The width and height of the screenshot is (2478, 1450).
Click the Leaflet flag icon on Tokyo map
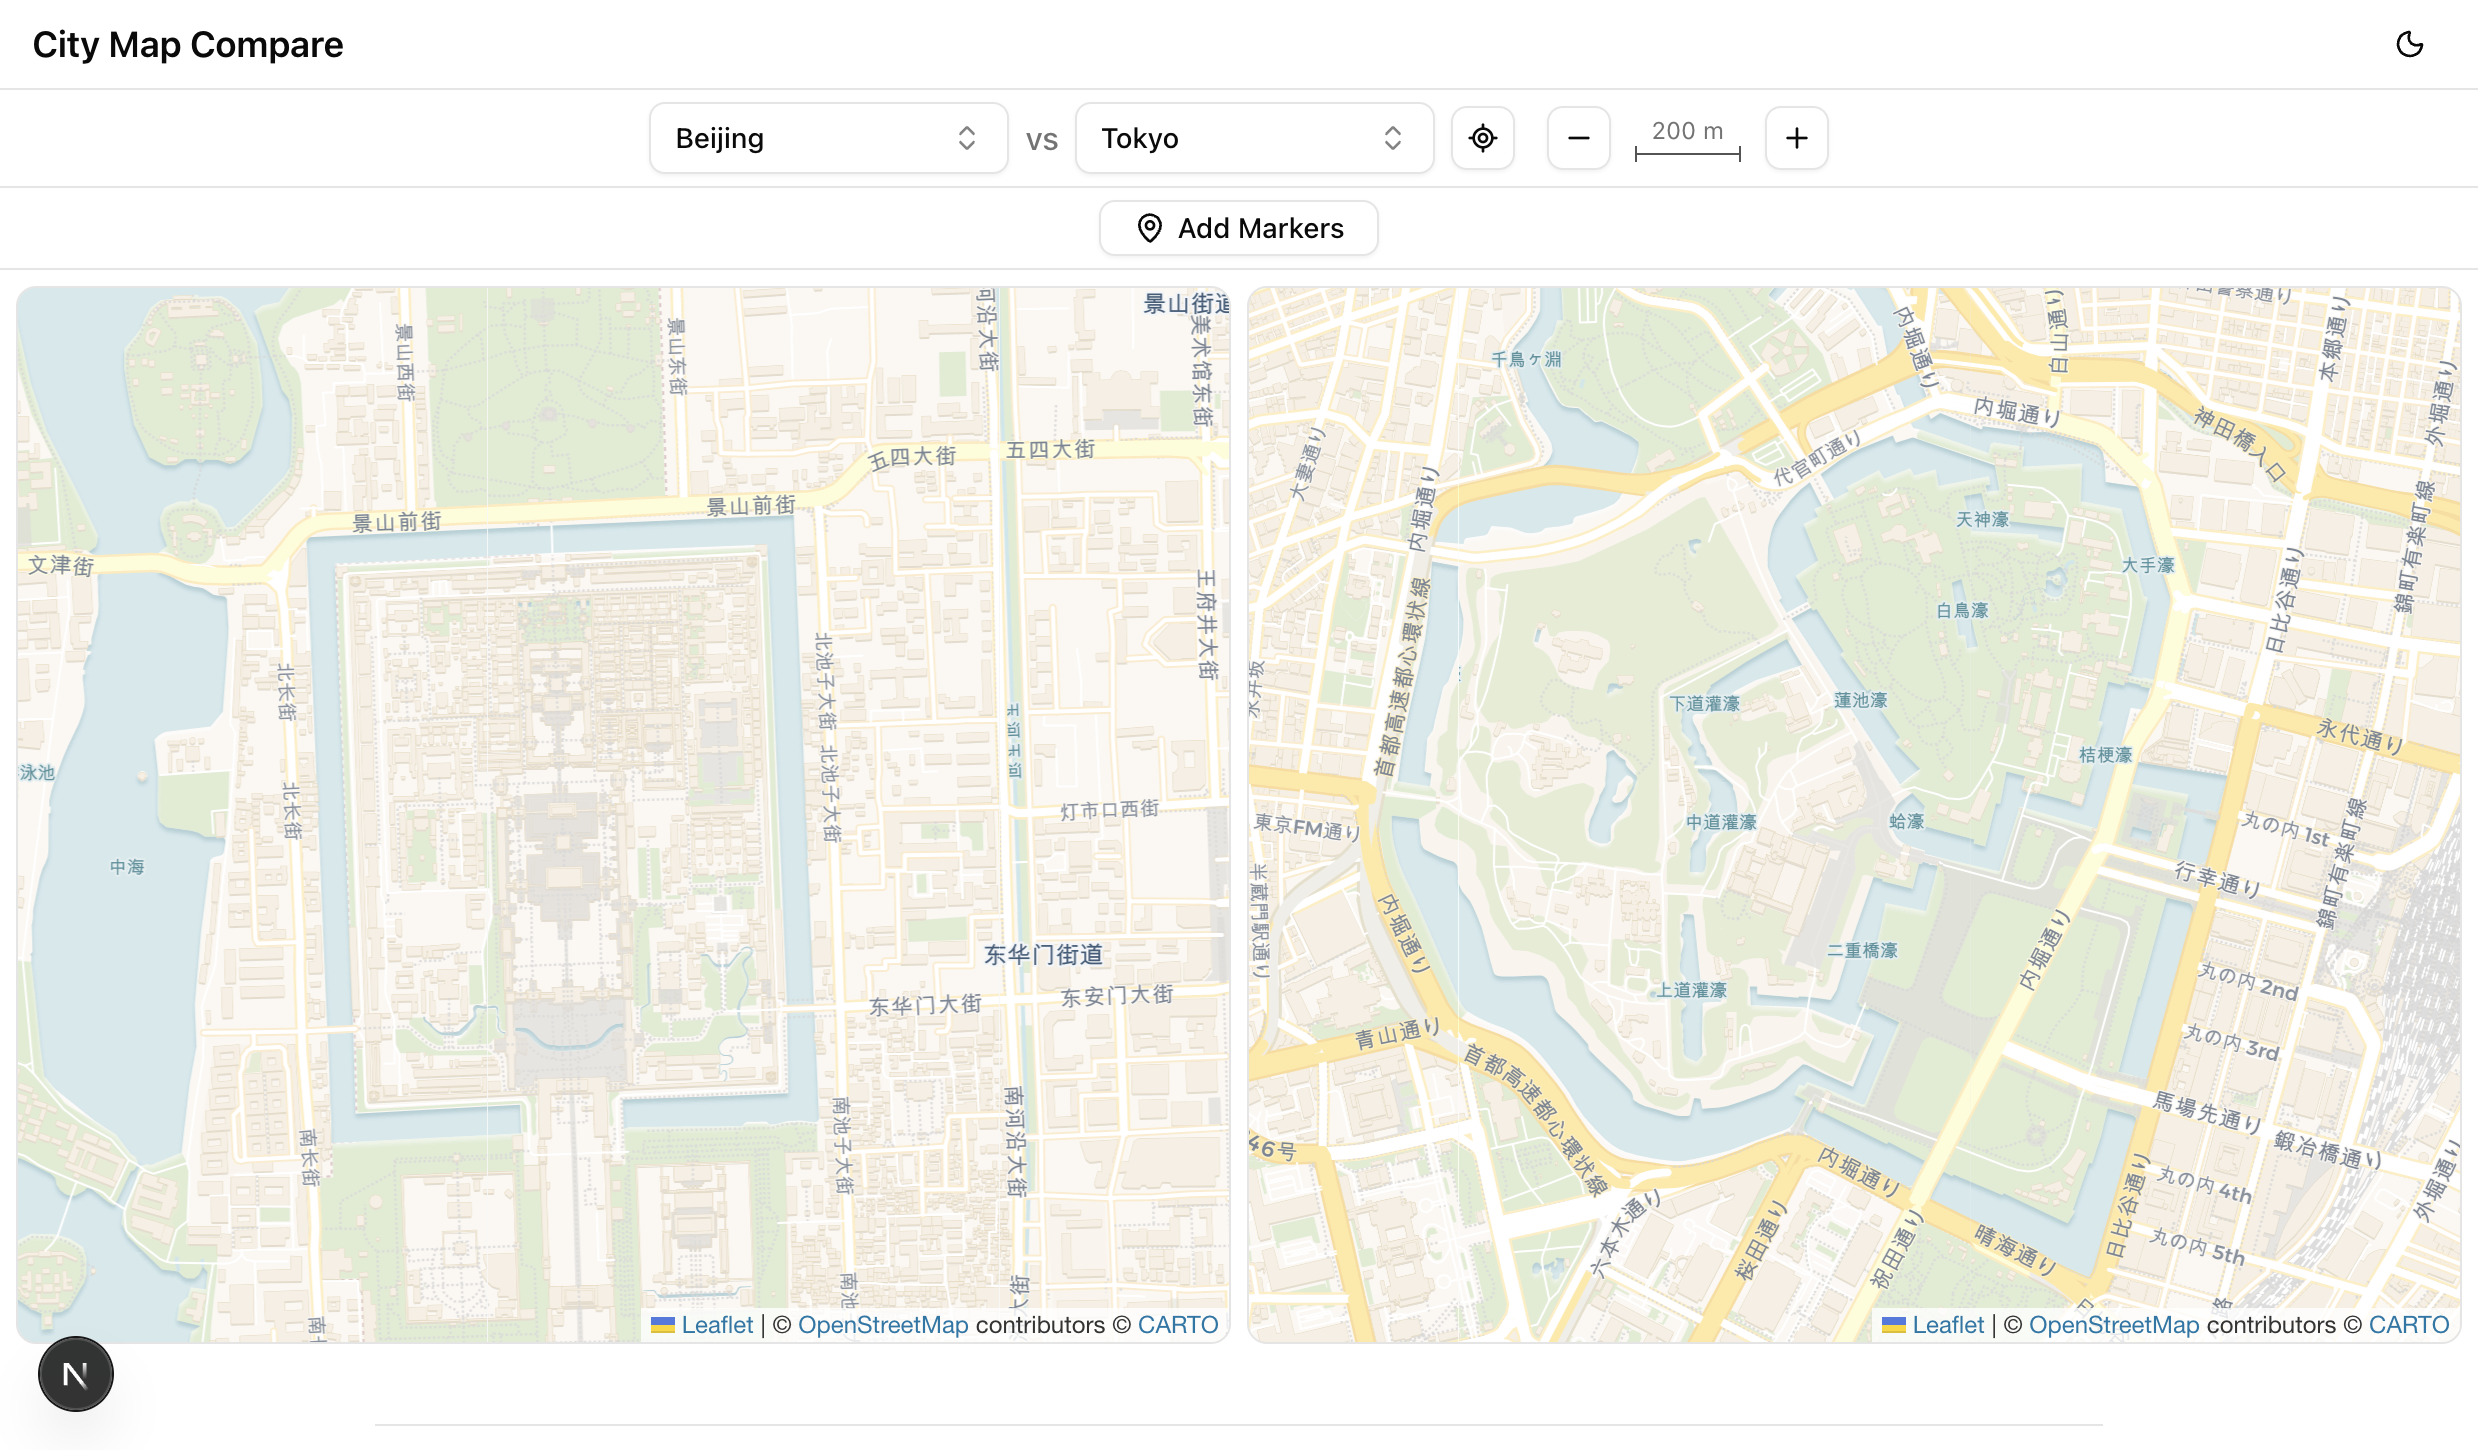(1893, 1325)
